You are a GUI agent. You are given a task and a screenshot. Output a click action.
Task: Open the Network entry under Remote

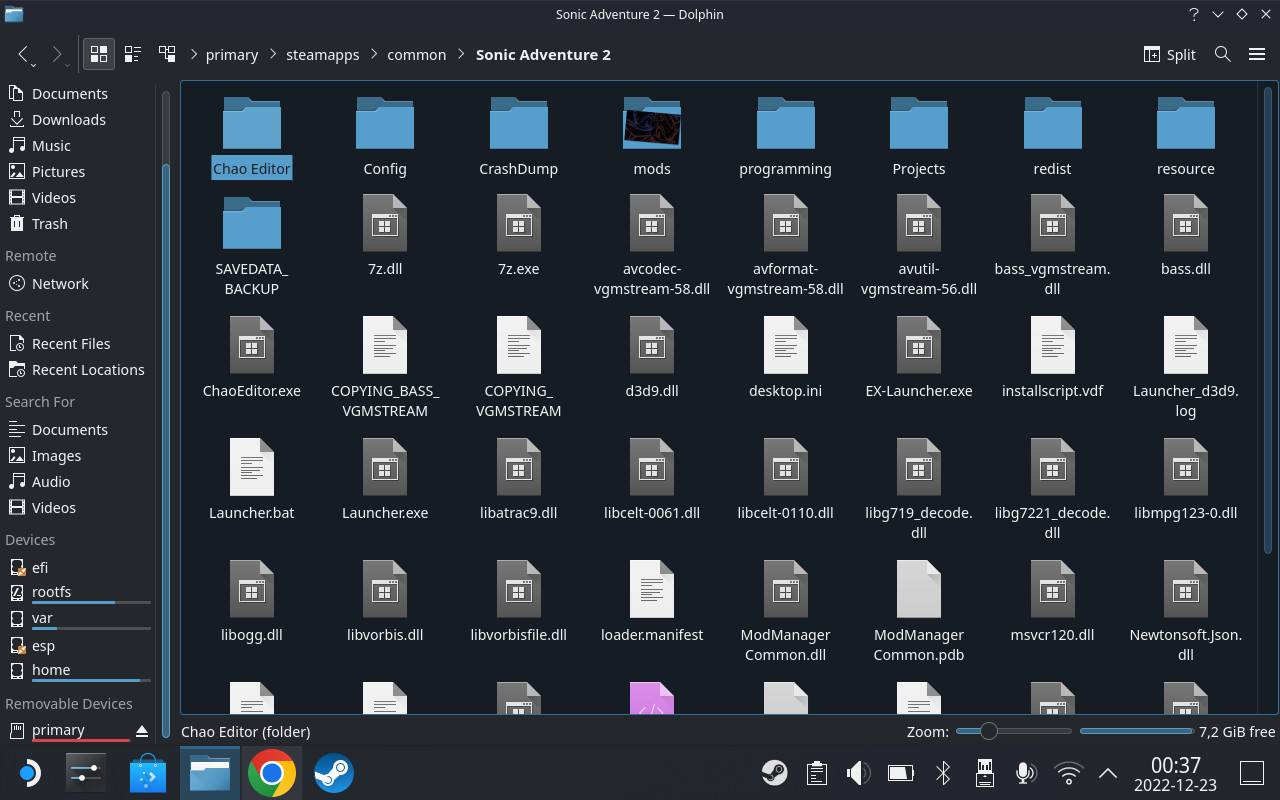[x=57, y=283]
